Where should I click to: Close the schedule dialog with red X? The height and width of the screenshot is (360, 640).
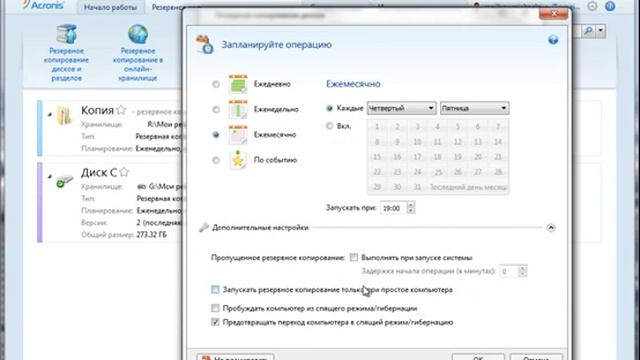point(553,14)
